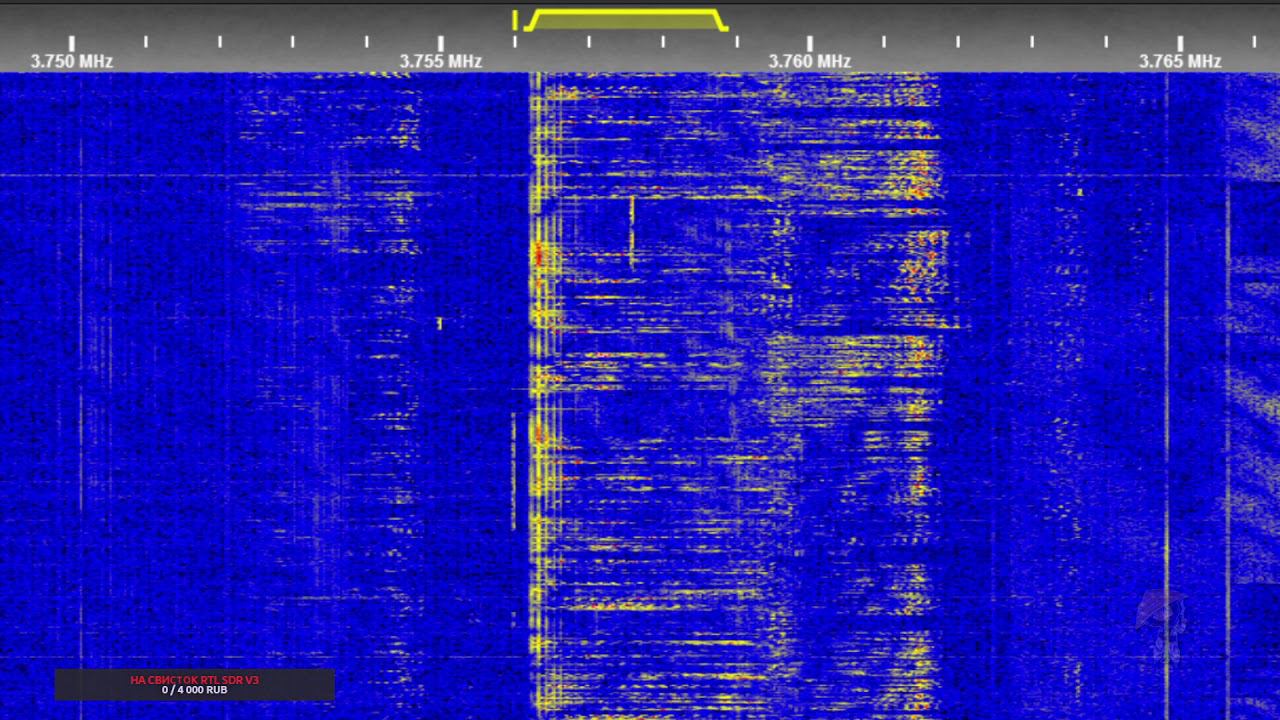Click the '0 / 4 000 RUB' progress text
This screenshot has width=1280, height=720.
pos(195,690)
